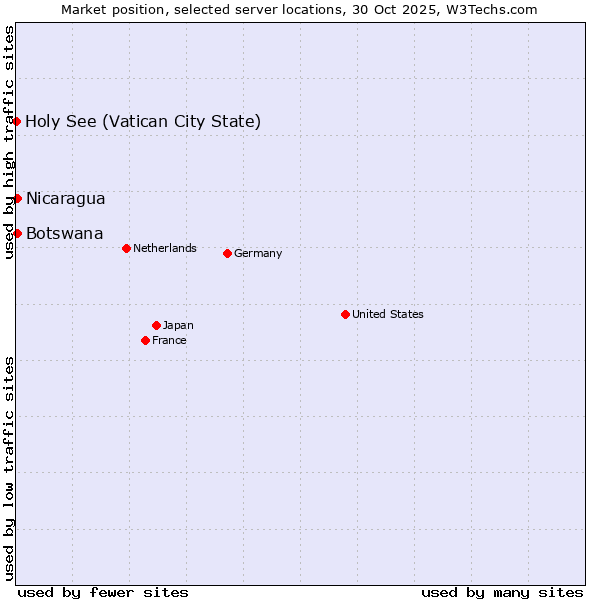Image resolution: width=600 pixels, height=600 pixels.
Task: Click the Nicaragua text label
Action: 65,199
